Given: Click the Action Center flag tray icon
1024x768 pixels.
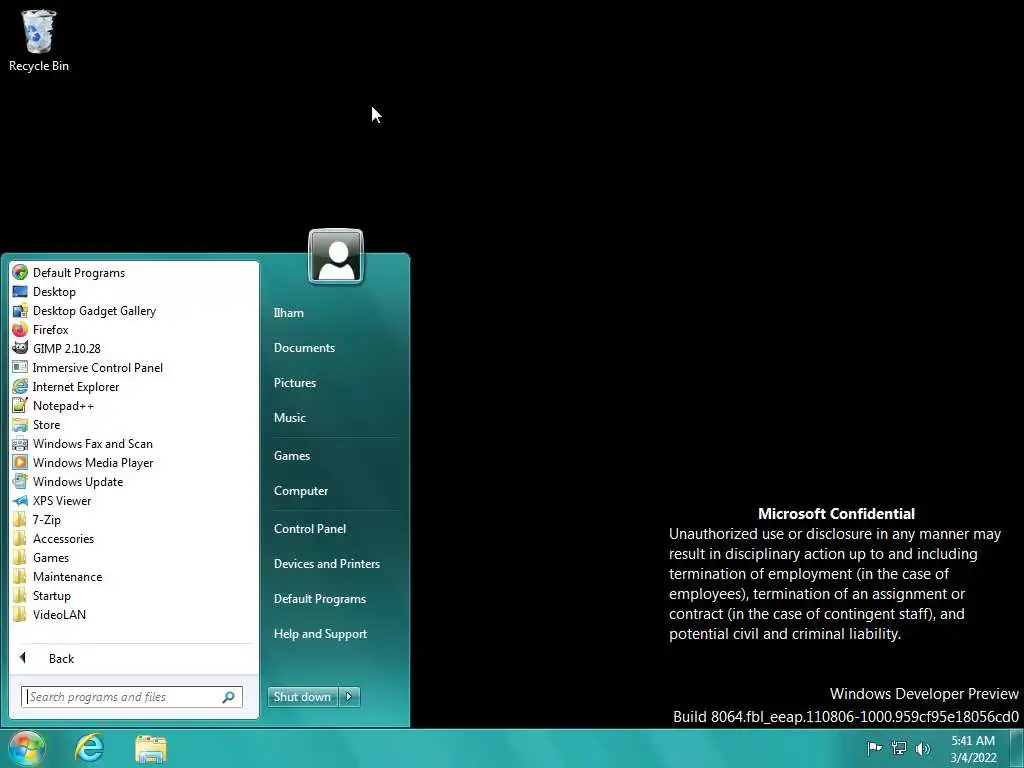Looking at the screenshot, I should click(x=874, y=748).
